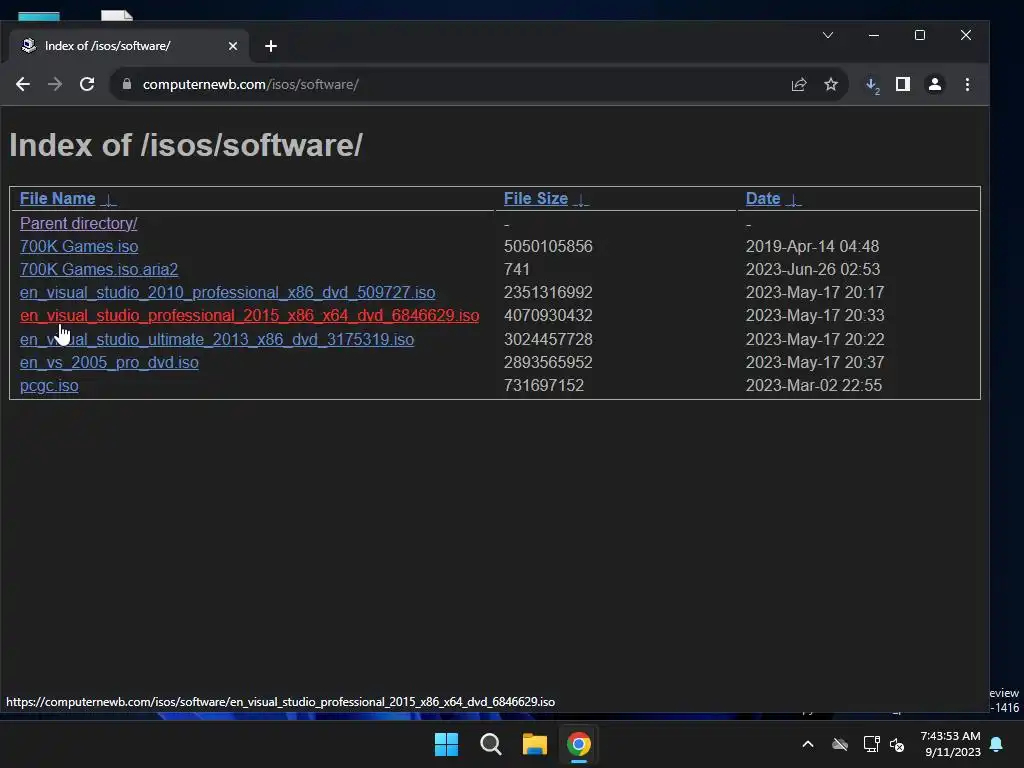Open the 700K Games.iso.aria2 link
This screenshot has height=768, width=1024.
tap(99, 269)
